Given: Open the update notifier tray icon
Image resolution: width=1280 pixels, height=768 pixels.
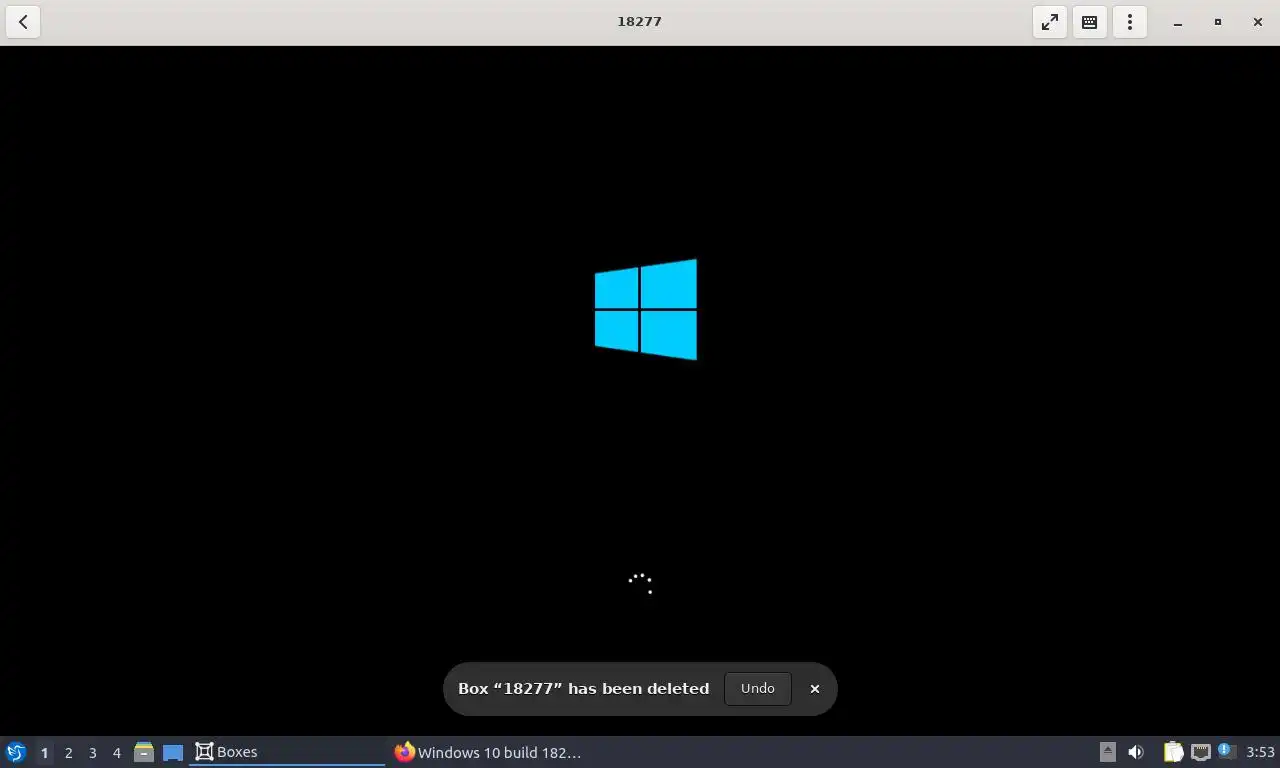Looking at the screenshot, I should click(1227, 751).
